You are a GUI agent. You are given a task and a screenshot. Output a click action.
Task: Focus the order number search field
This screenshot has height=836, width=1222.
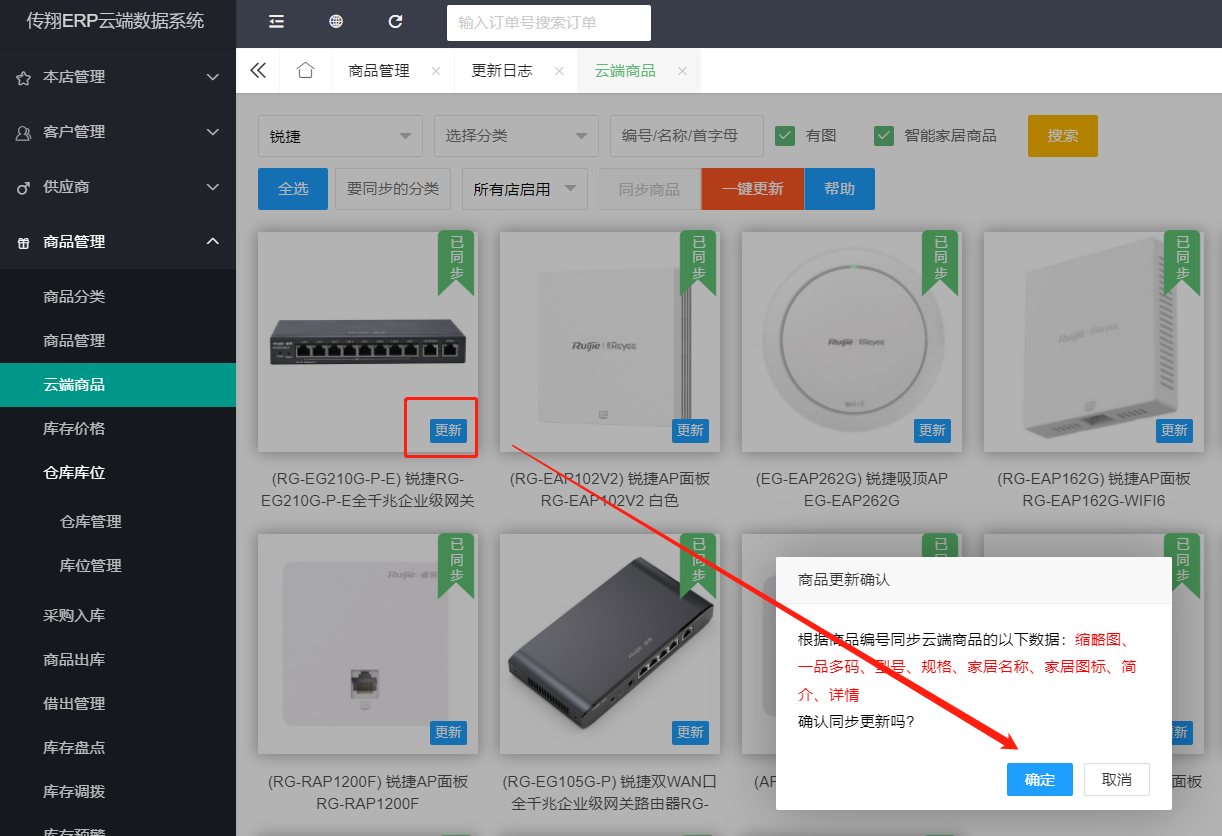click(549, 23)
